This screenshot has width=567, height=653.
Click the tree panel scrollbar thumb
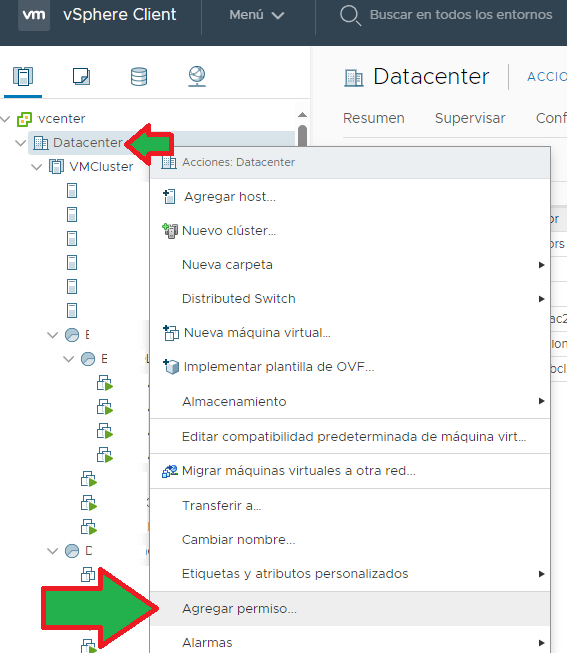(302, 135)
